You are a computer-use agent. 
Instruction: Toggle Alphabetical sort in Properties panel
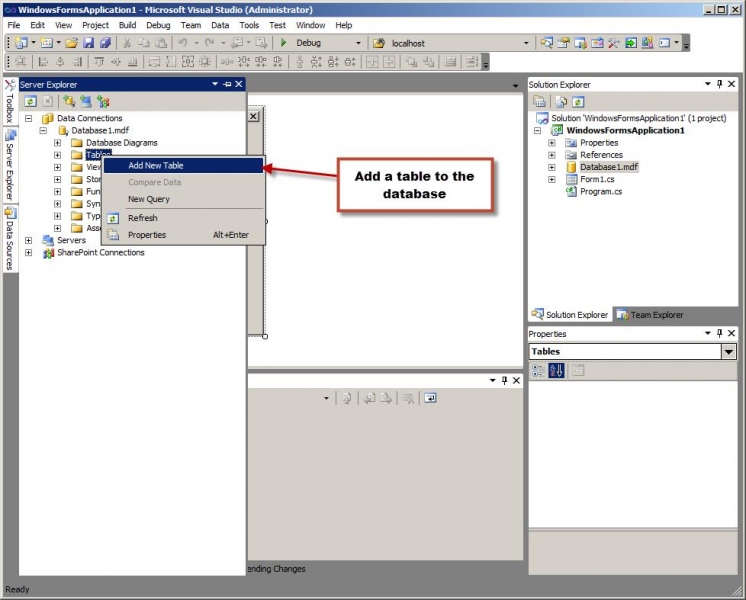[556, 371]
